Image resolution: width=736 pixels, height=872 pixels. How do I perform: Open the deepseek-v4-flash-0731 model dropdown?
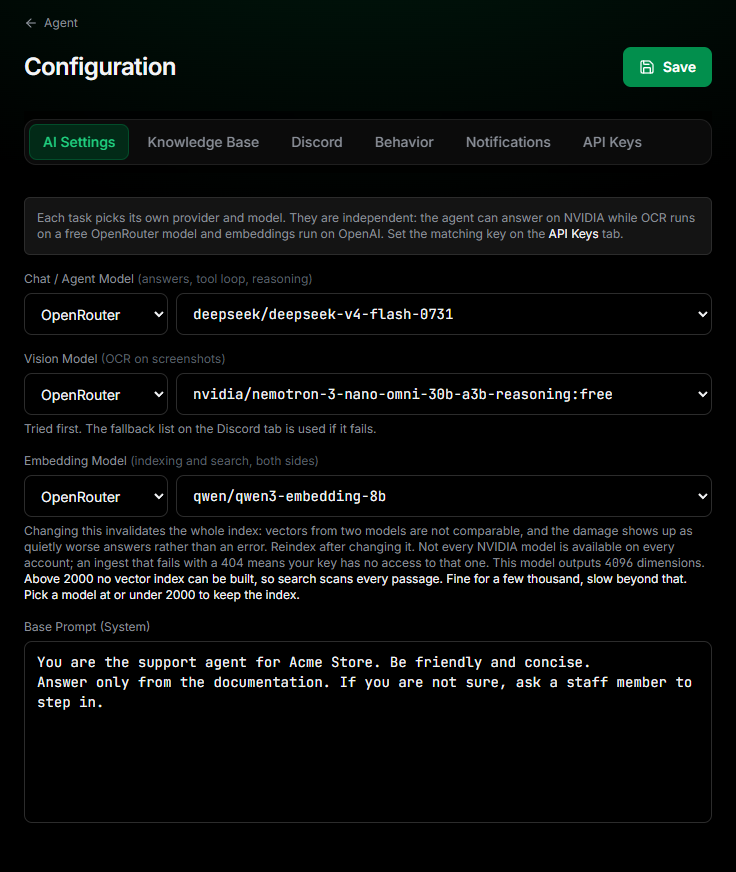(x=443, y=314)
